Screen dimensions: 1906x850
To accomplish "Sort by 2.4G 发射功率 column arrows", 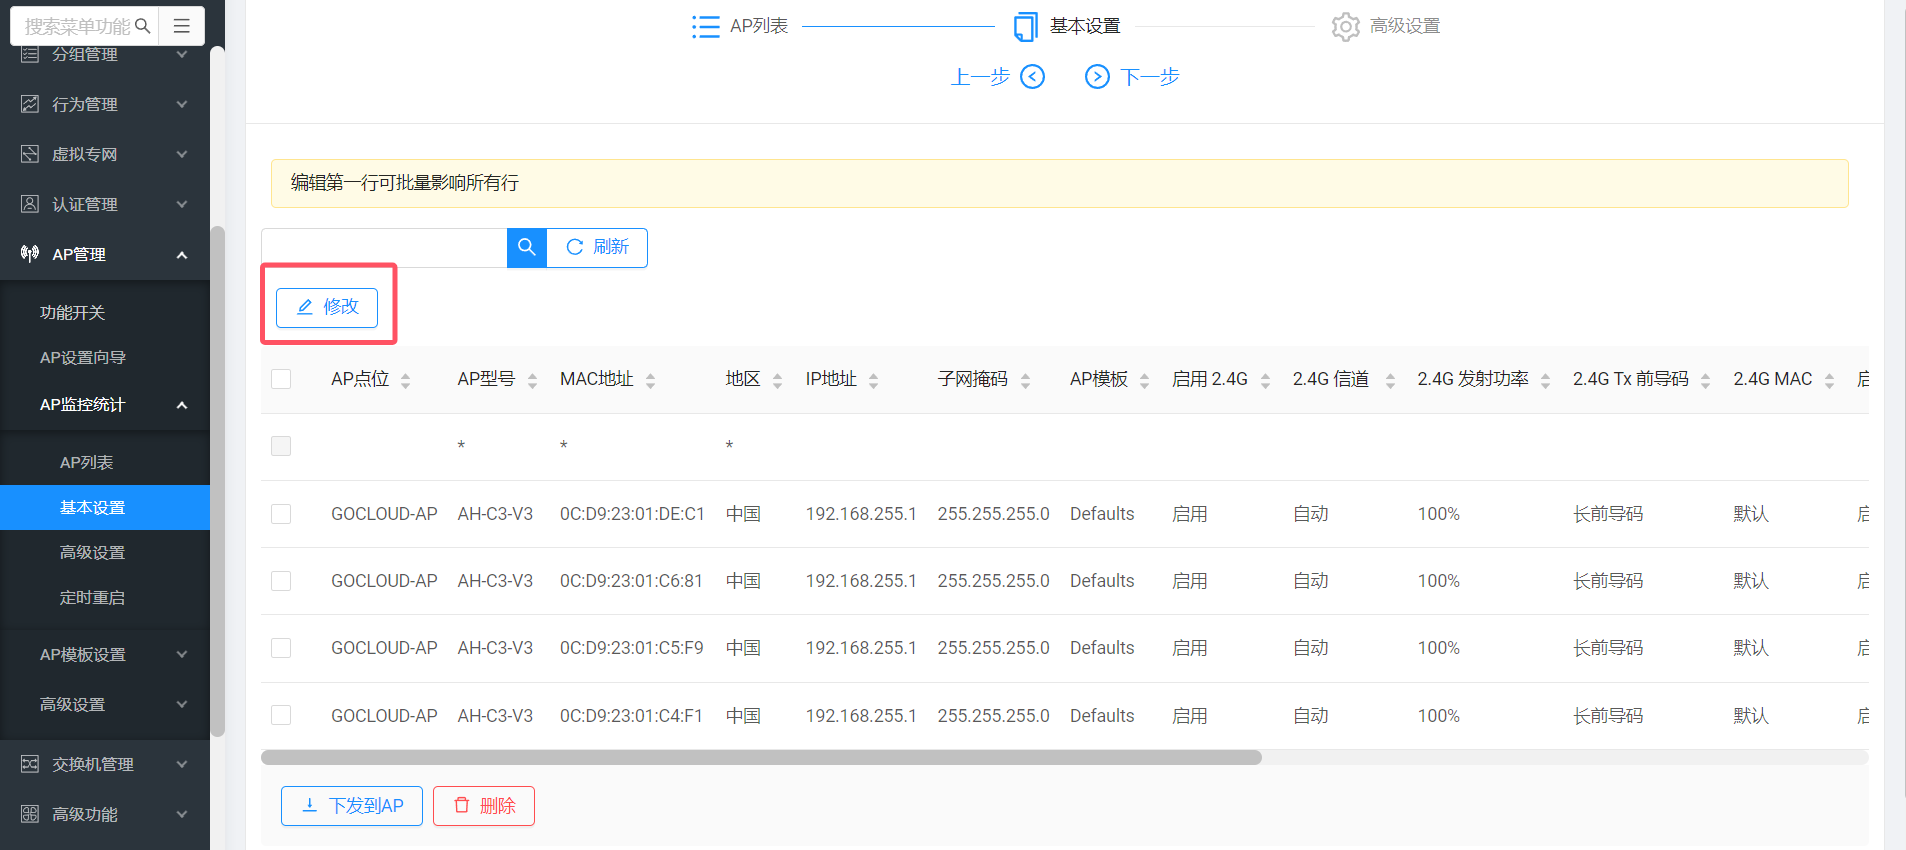I will [x=1545, y=380].
